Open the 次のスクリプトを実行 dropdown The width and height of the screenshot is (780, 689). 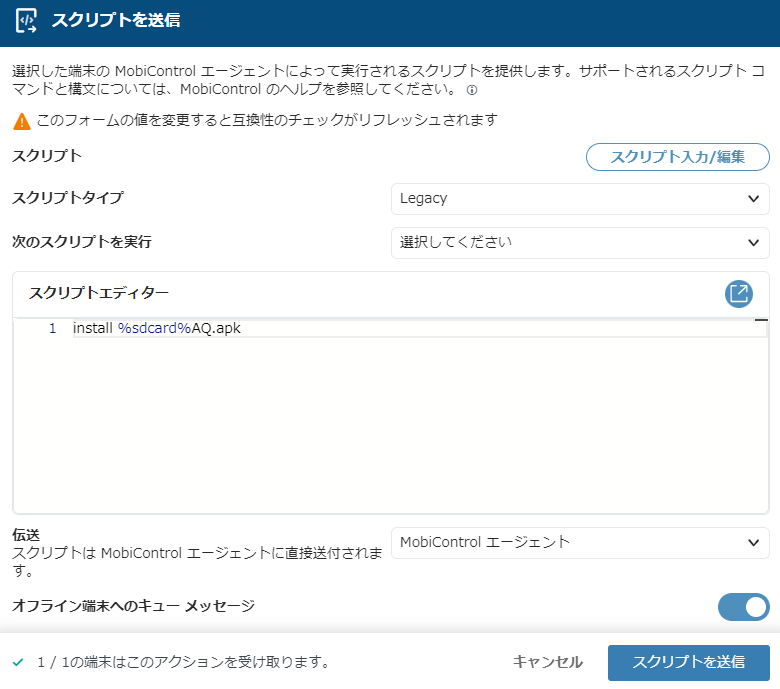(x=580, y=243)
